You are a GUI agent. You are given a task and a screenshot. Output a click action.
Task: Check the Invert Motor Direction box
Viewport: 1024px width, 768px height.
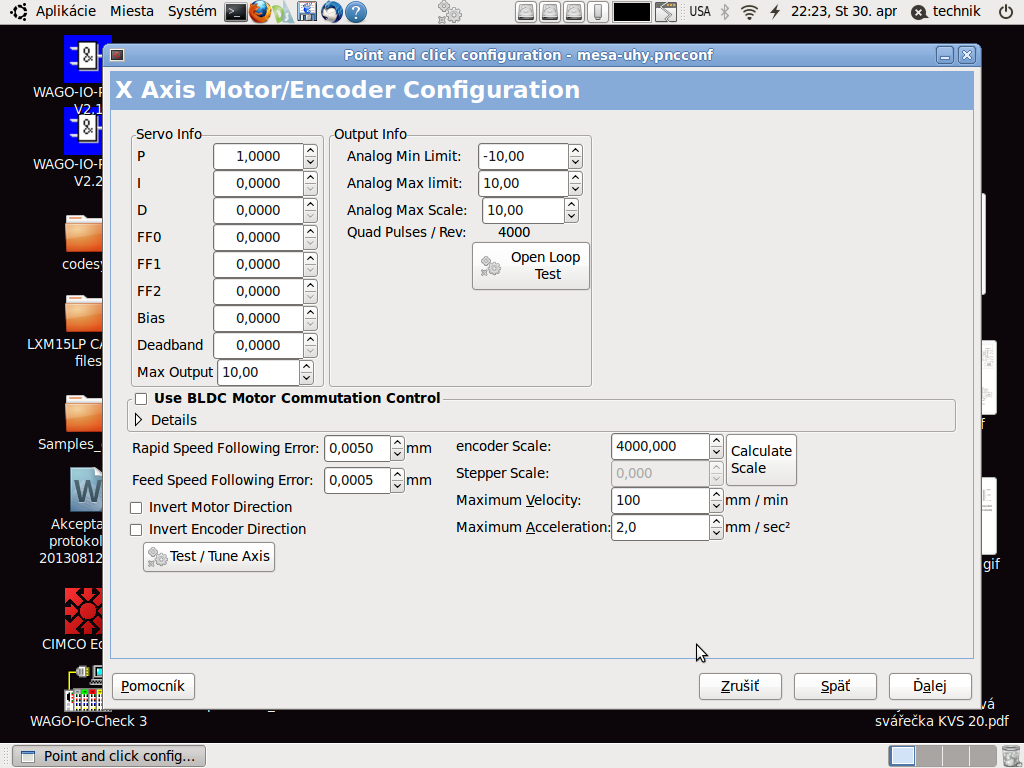pos(137,508)
